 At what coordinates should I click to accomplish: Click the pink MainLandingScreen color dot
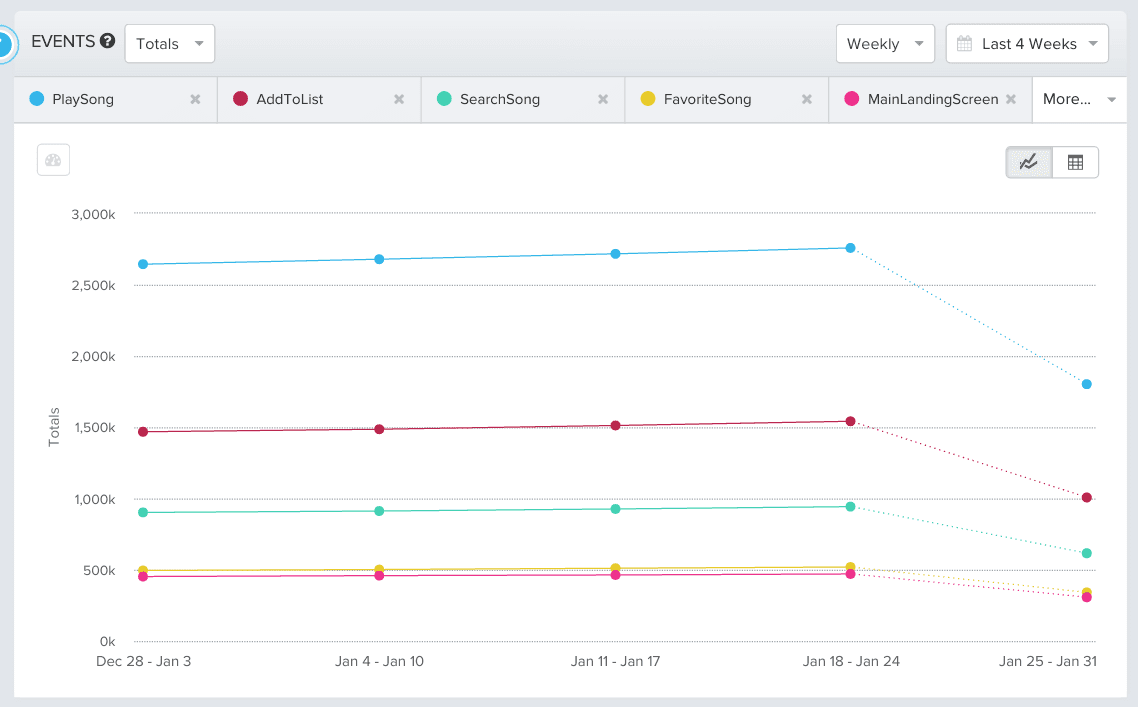[x=852, y=99]
